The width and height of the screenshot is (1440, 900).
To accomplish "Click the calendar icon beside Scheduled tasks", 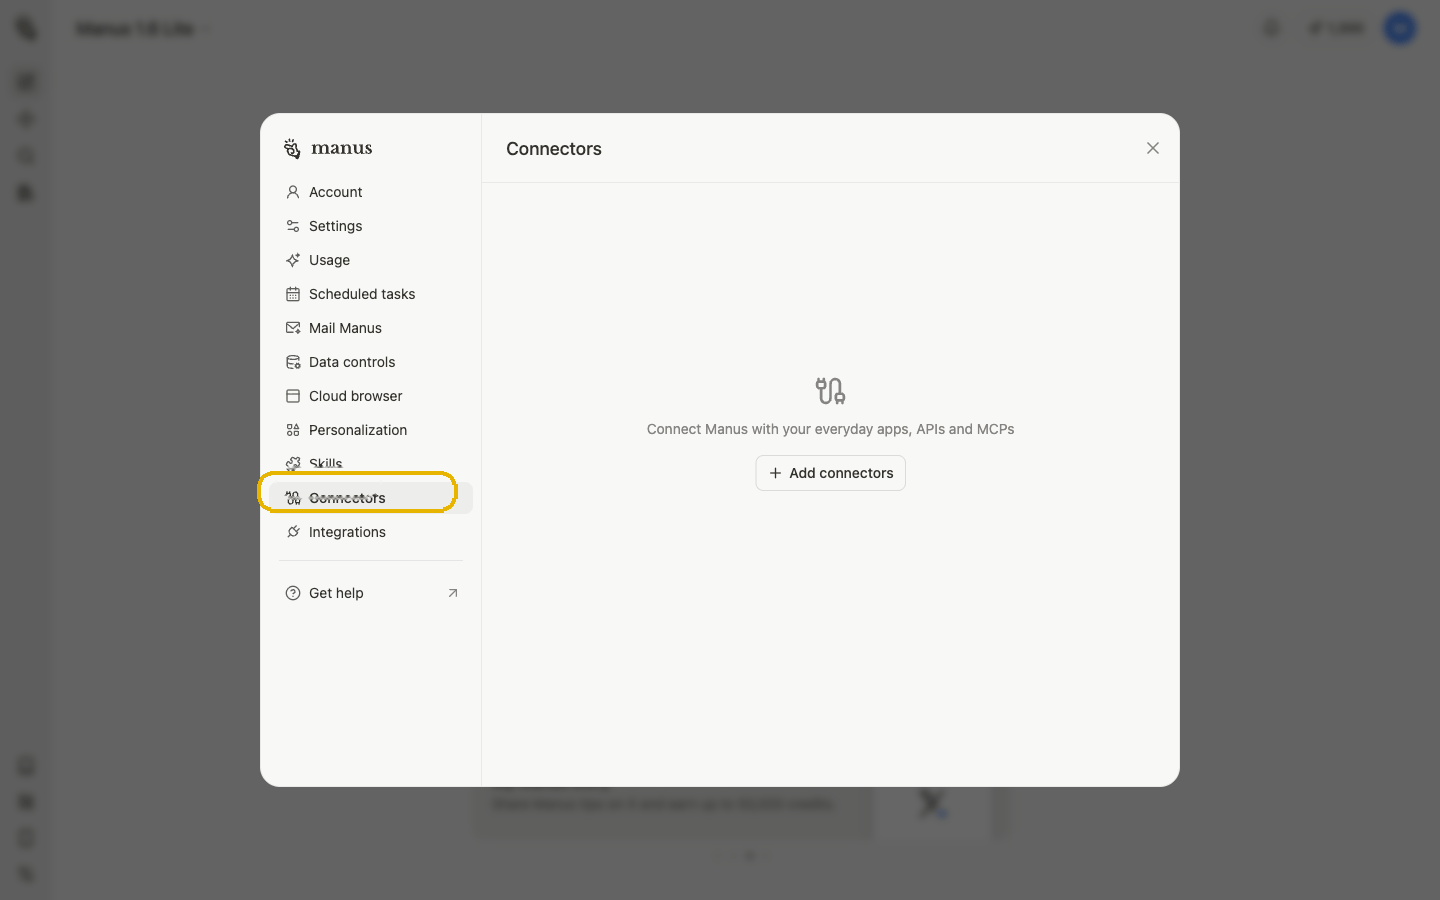I will (x=292, y=293).
